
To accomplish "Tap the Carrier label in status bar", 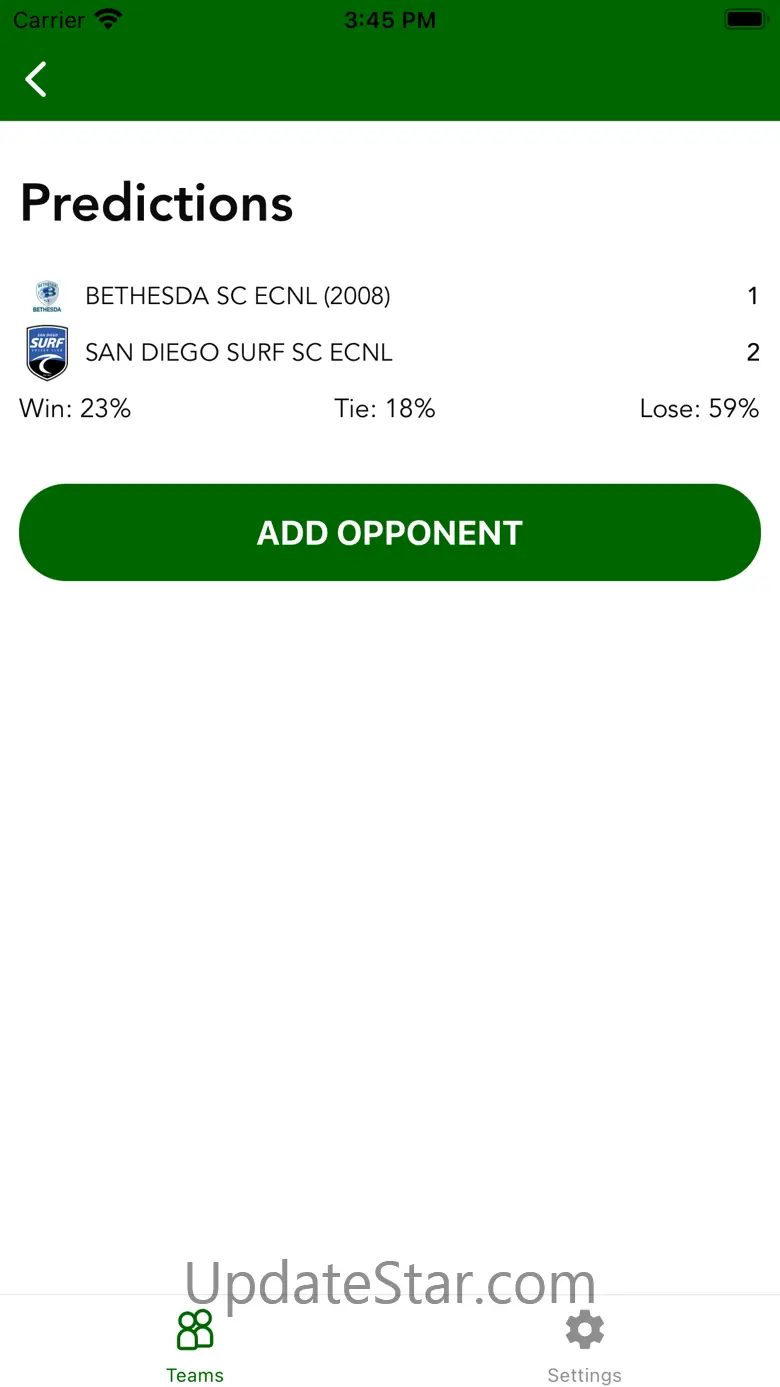I will point(49,20).
